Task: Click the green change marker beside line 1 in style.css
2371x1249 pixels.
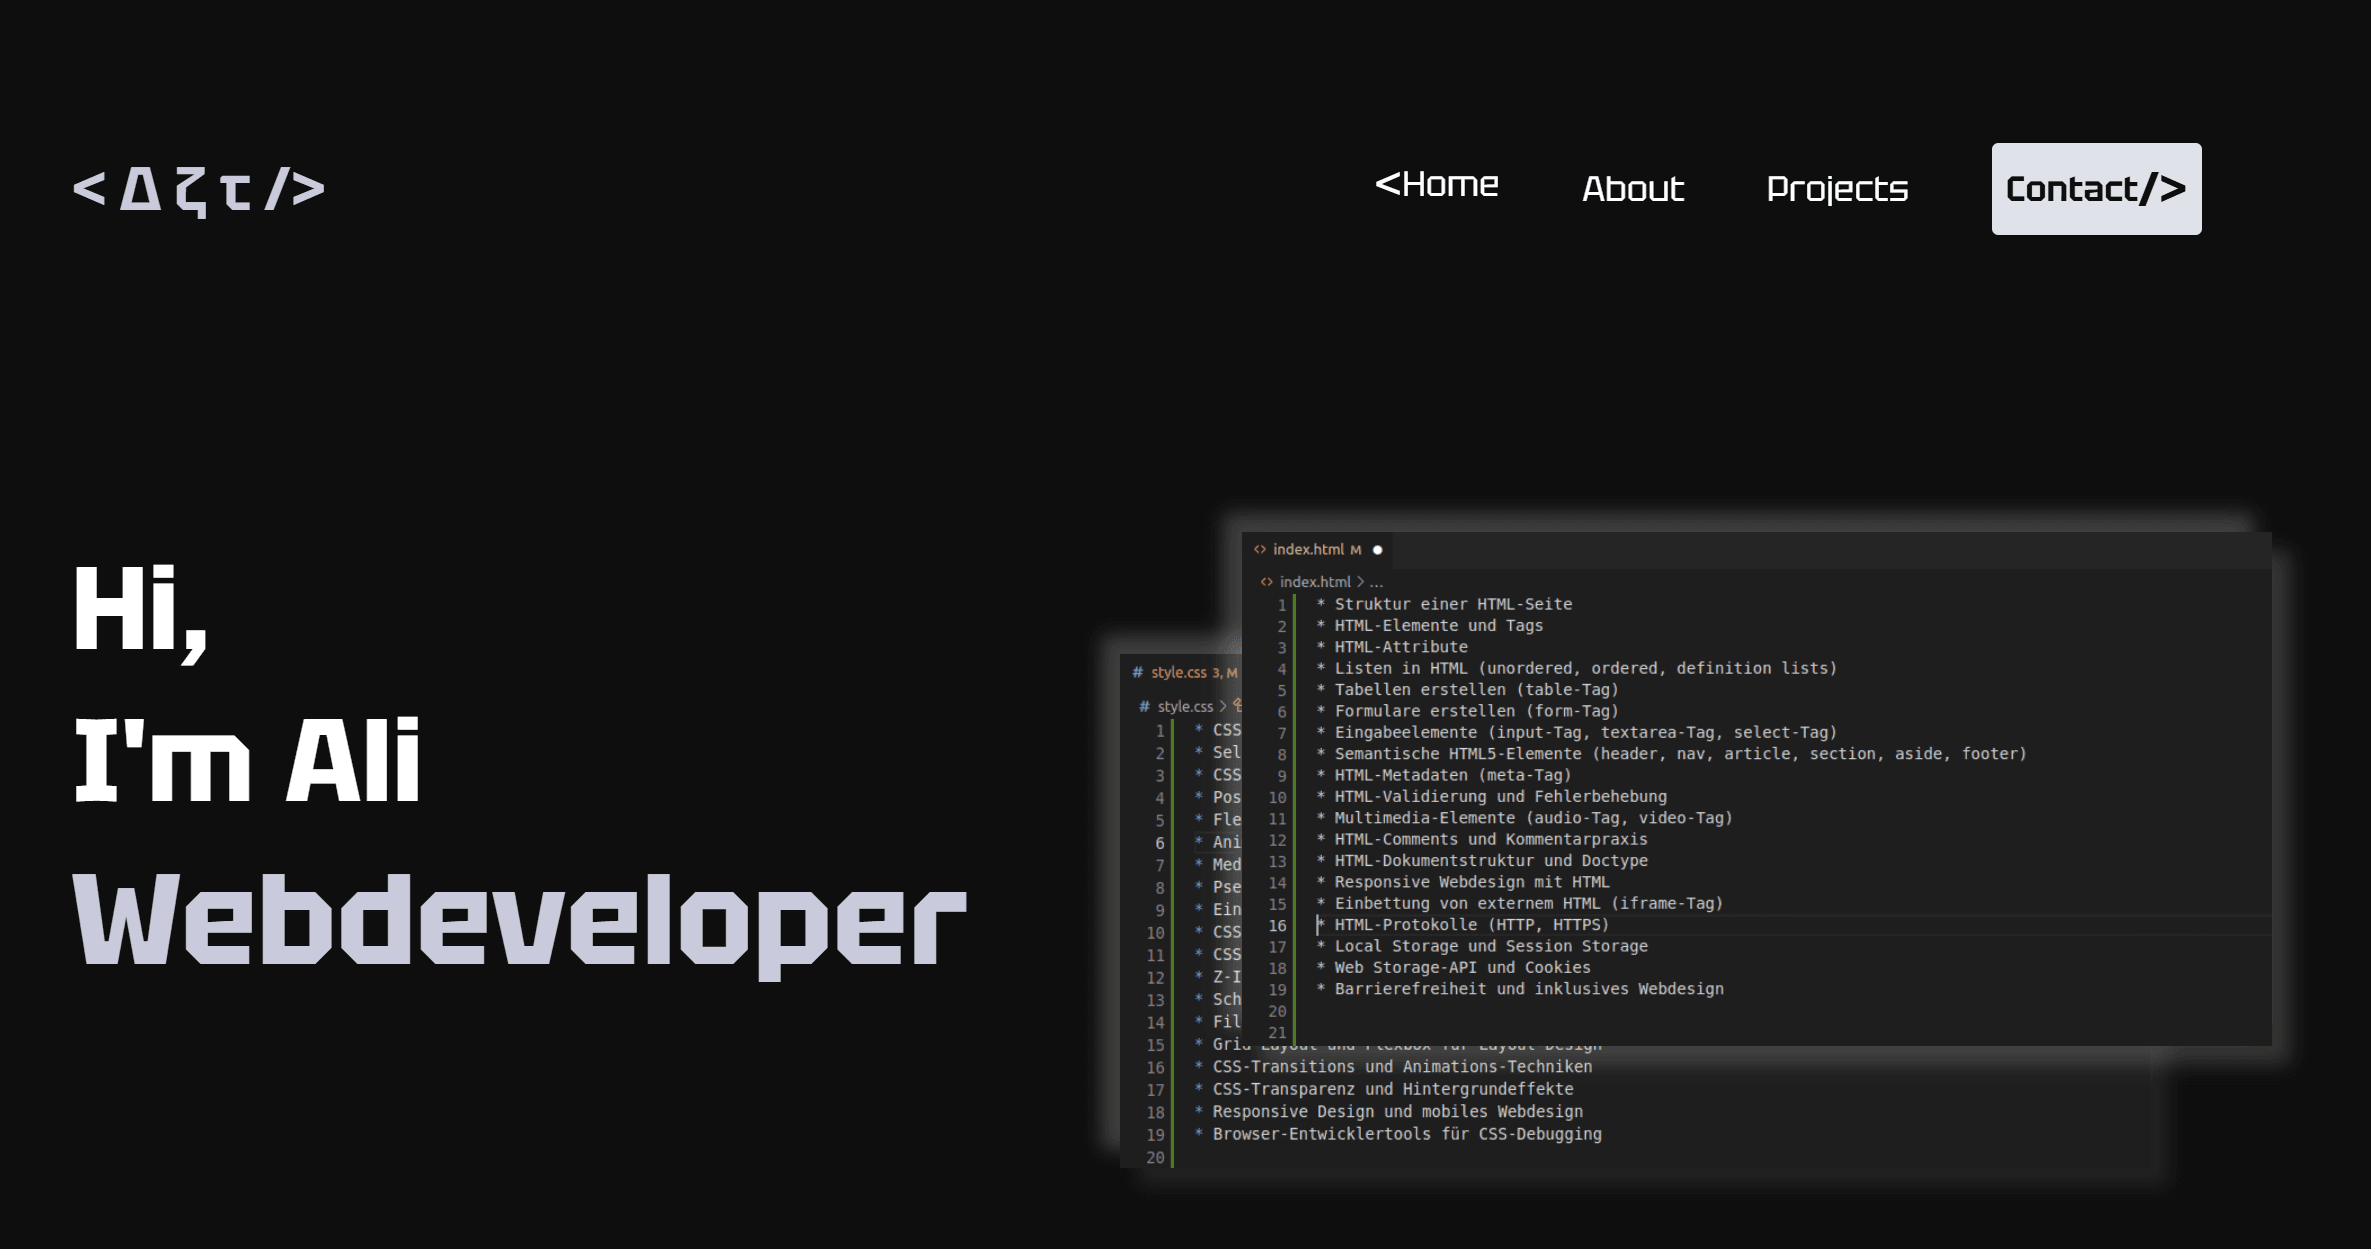Action: pyautogui.click(x=1172, y=729)
